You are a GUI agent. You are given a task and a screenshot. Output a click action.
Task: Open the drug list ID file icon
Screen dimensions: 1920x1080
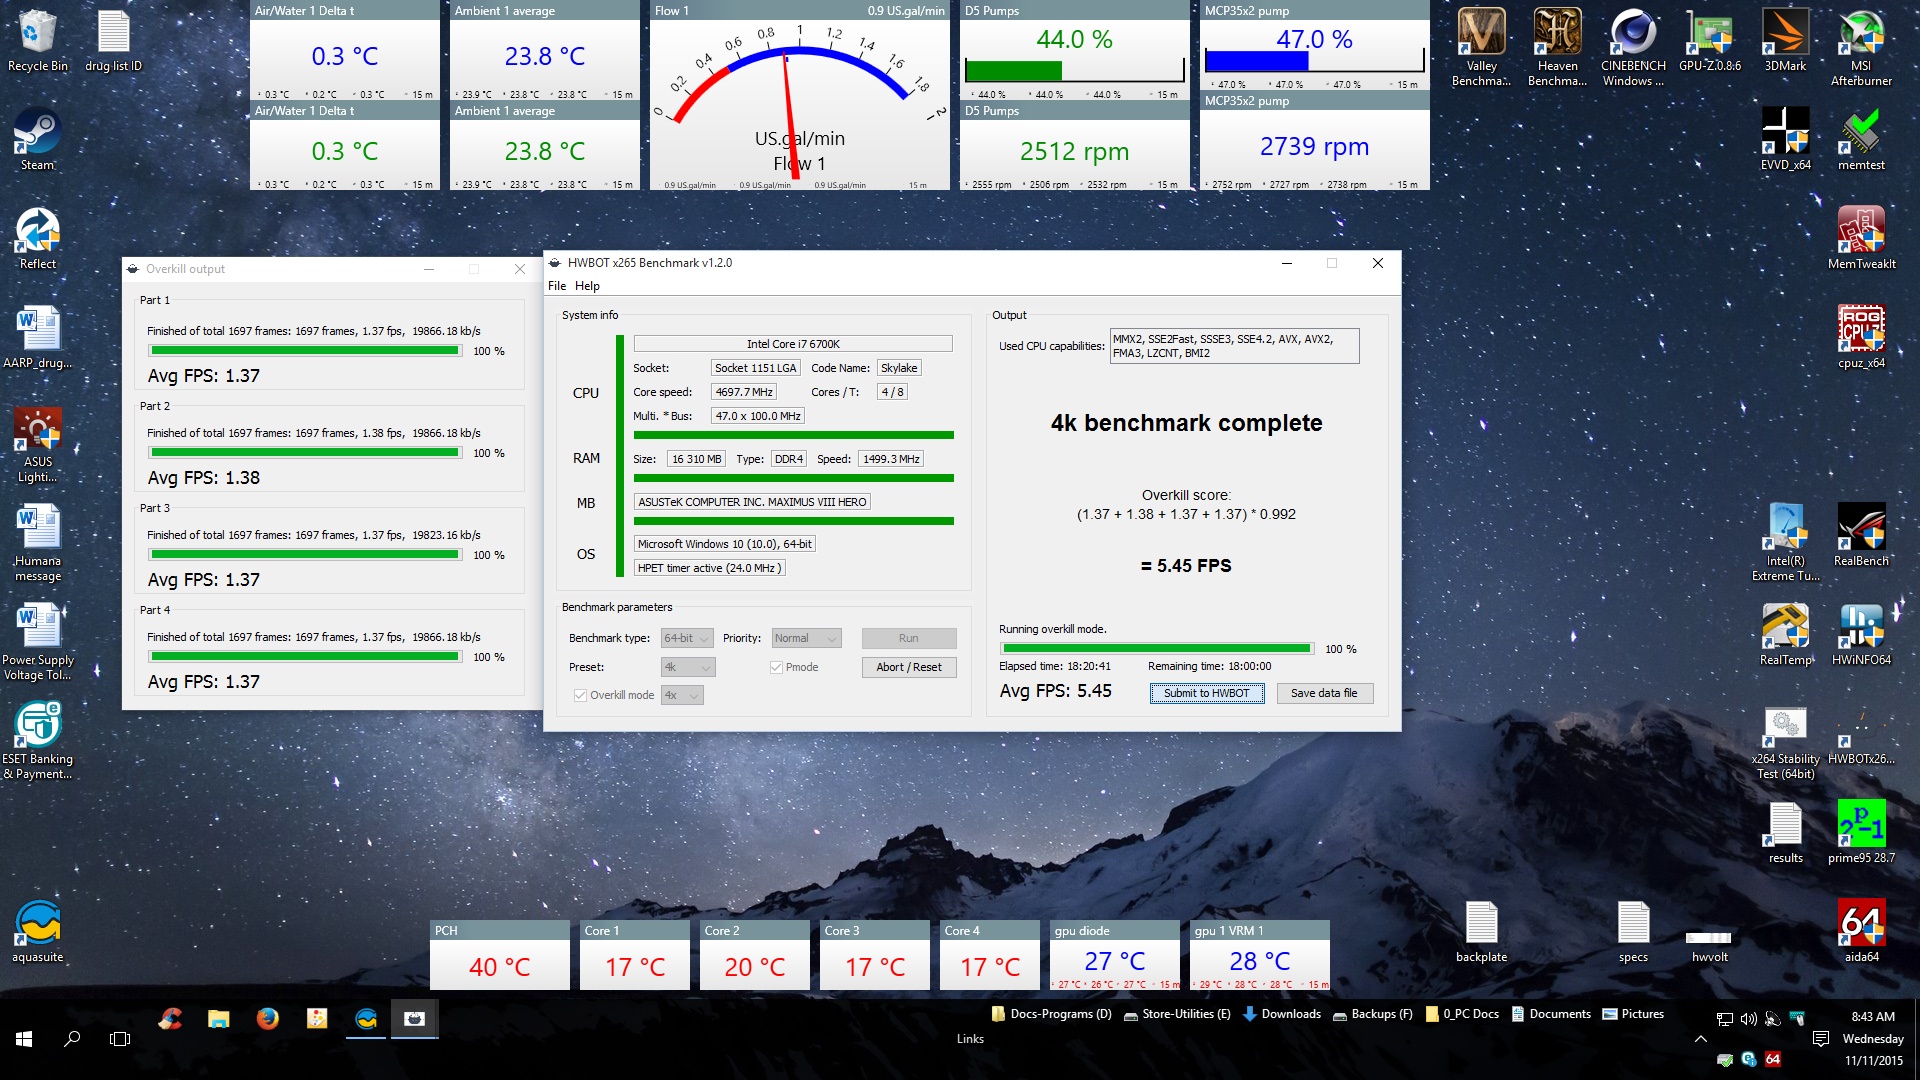113,41
